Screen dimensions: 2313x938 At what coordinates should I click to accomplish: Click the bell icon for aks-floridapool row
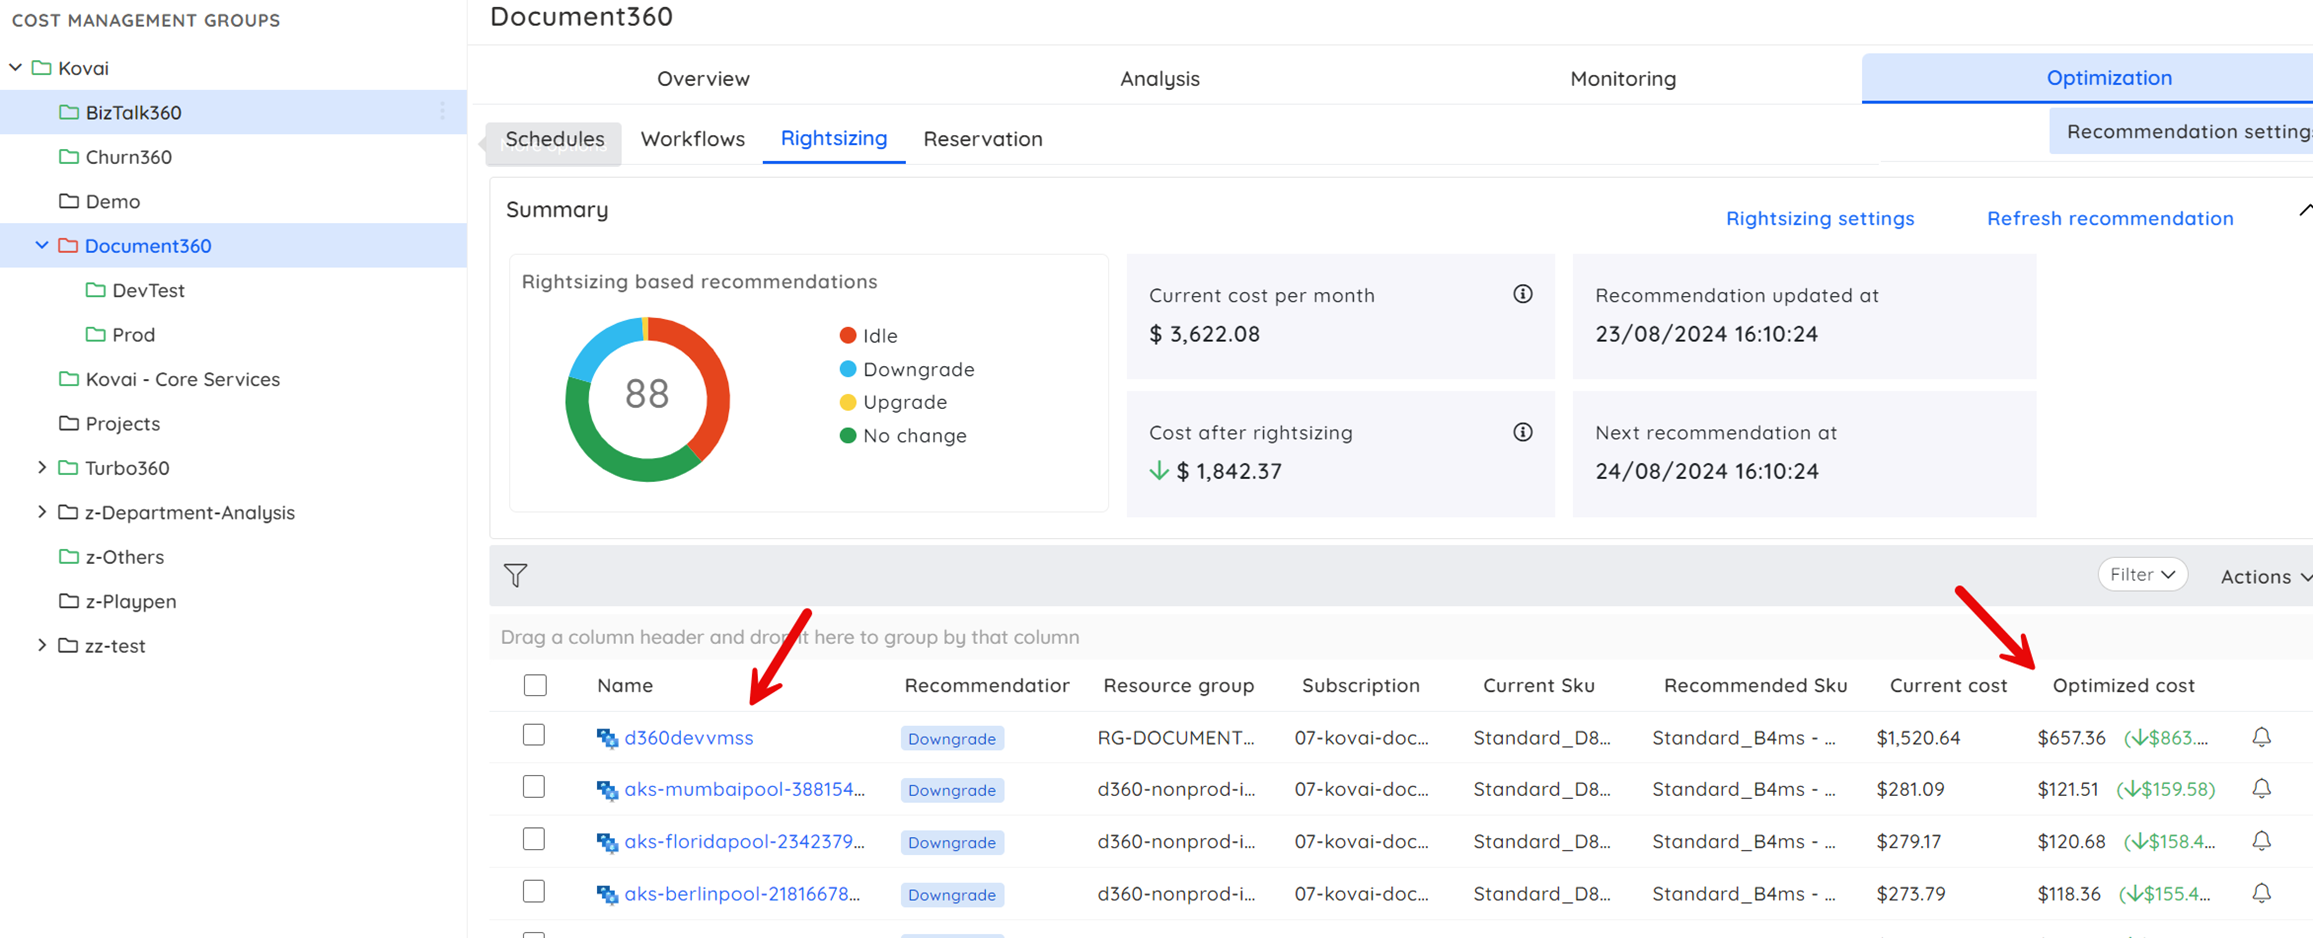click(2261, 841)
